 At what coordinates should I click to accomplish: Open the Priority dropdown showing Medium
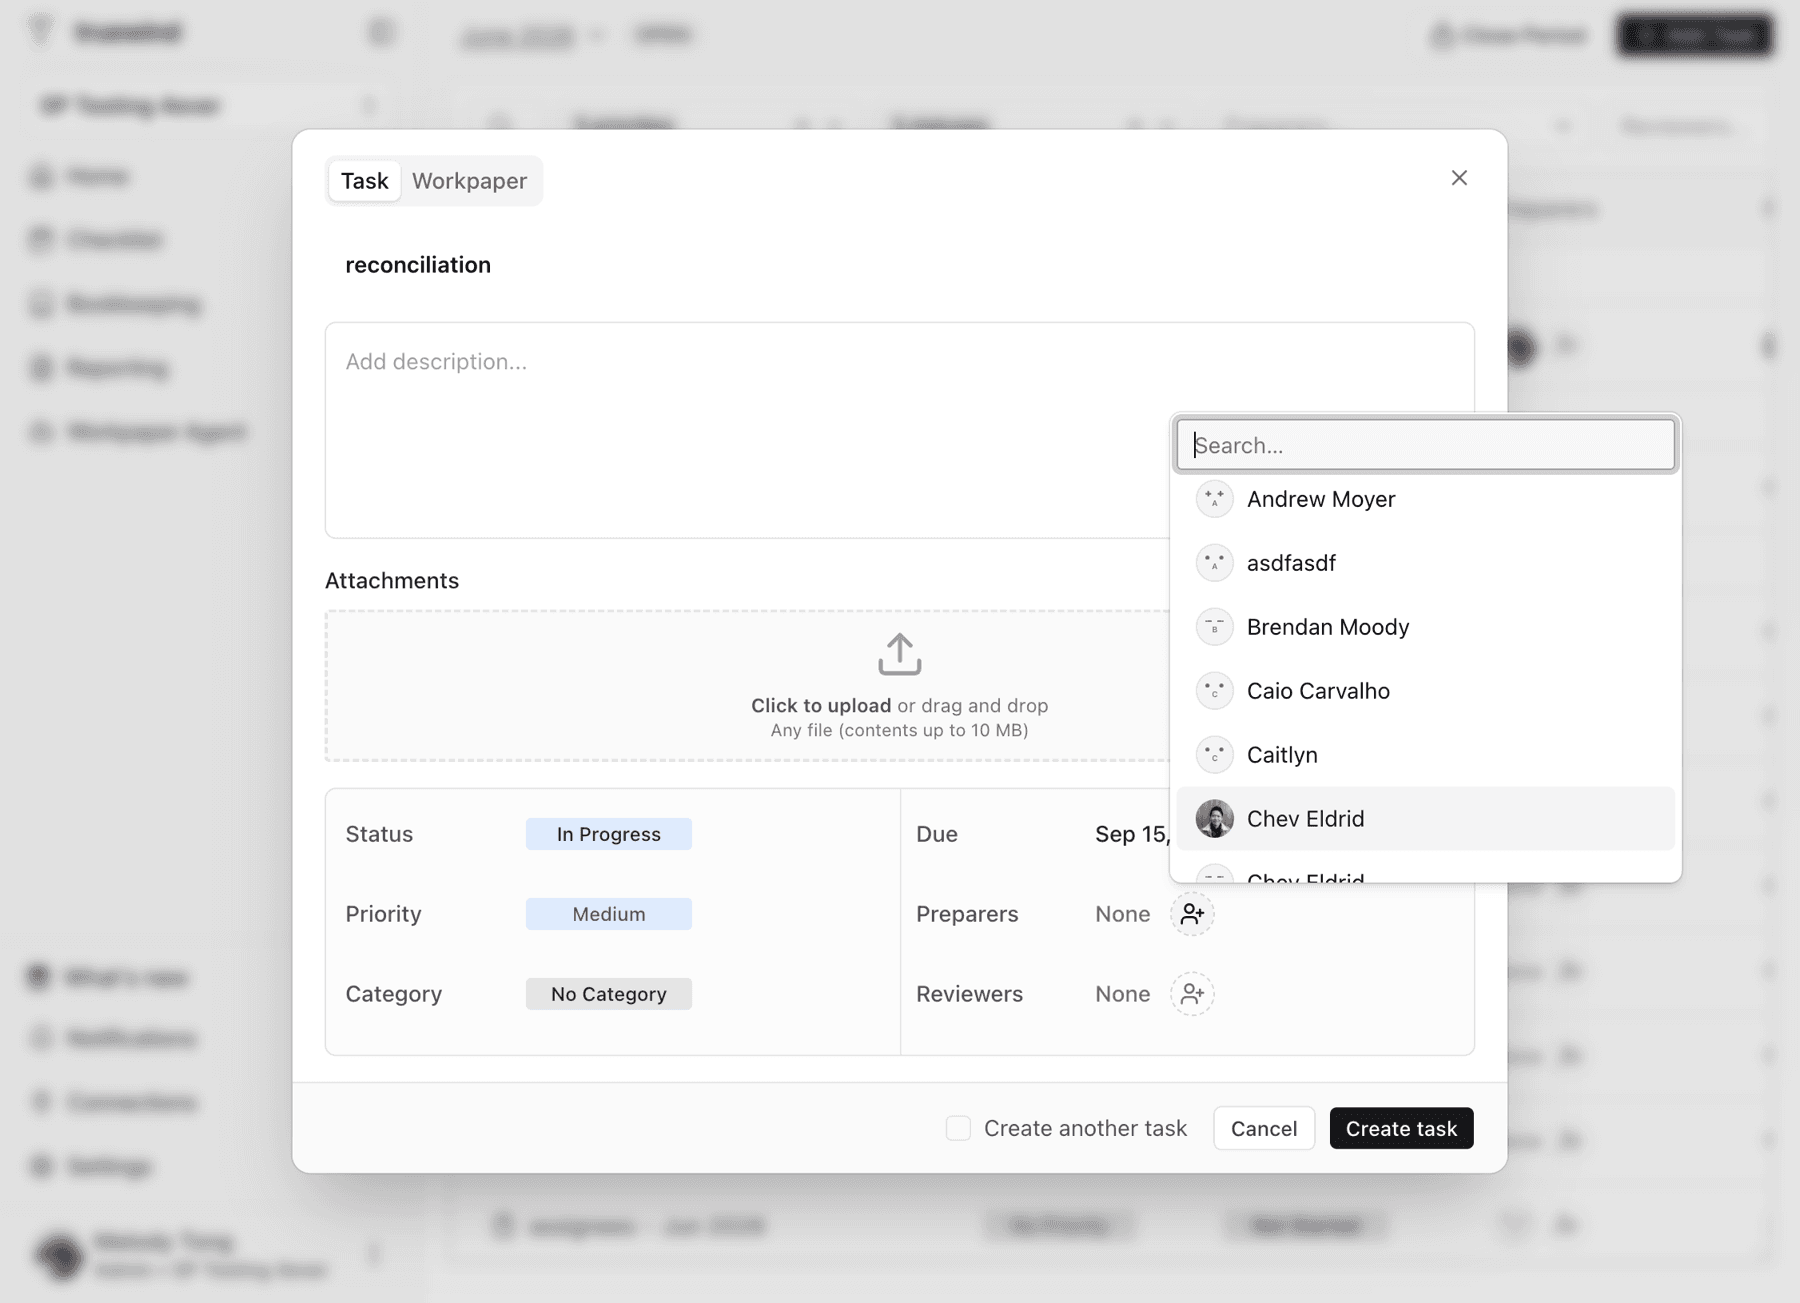coord(608,914)
